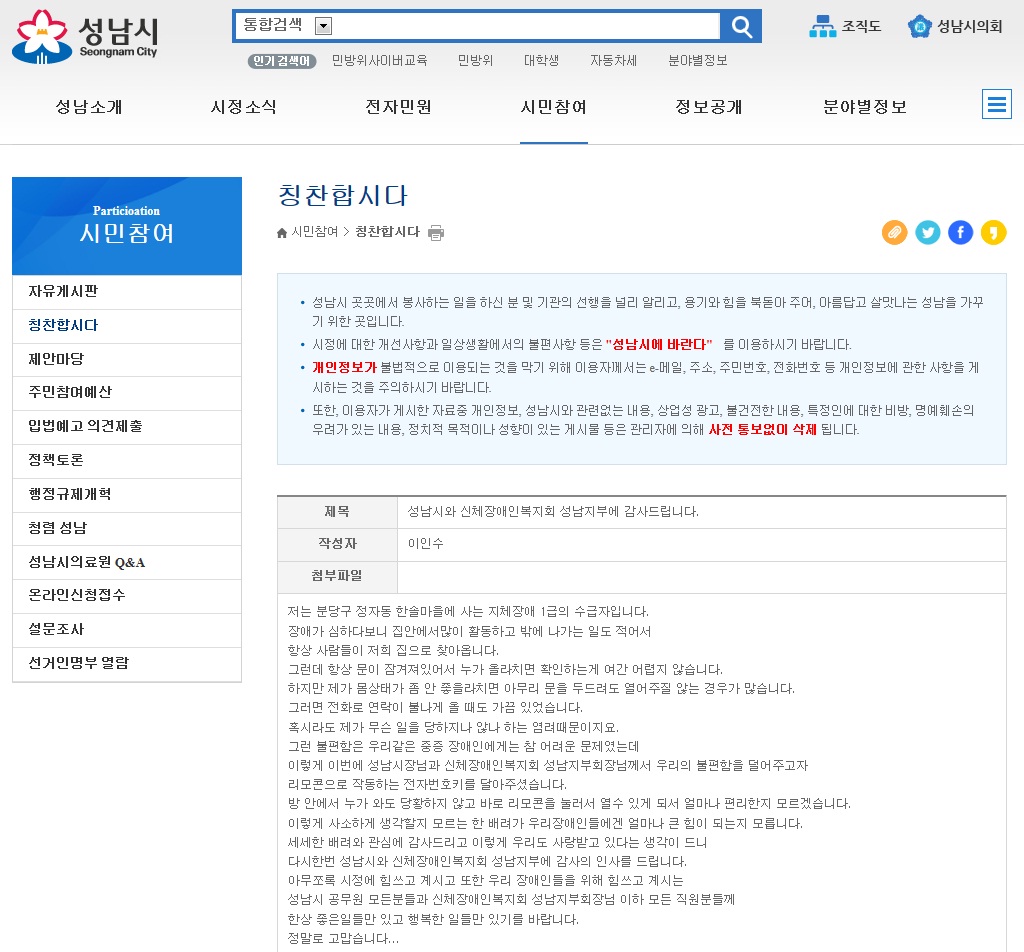This screenshot has width=1024, height=952.
Task: Select 정보공개 in the main navigation
Action: click(708, 107)
